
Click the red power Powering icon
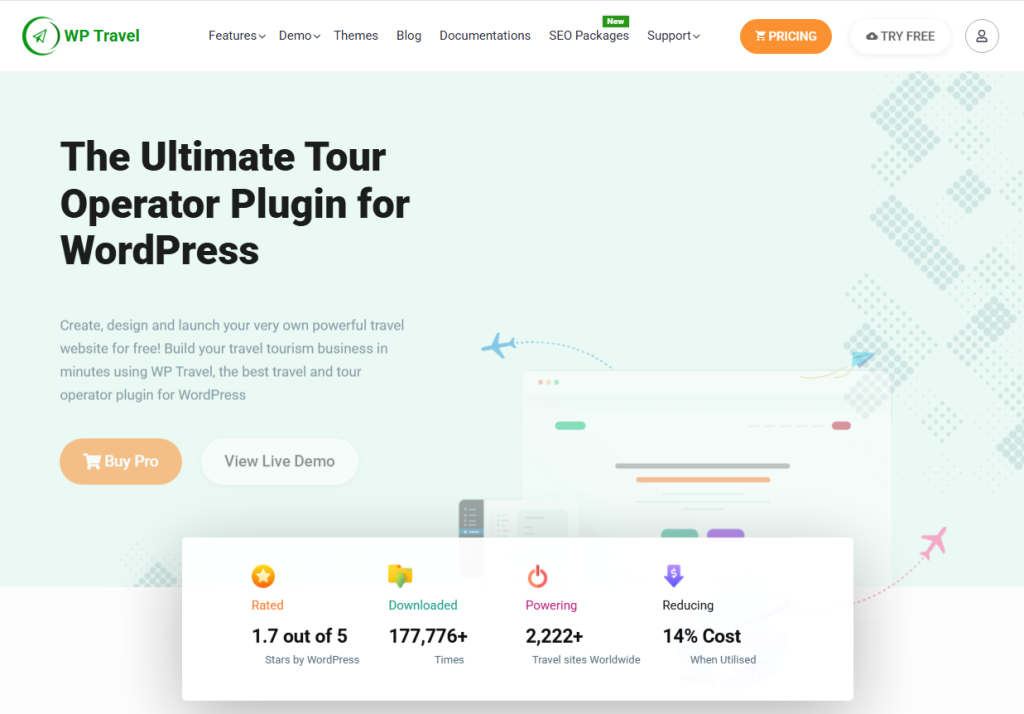tap(537, 576)
